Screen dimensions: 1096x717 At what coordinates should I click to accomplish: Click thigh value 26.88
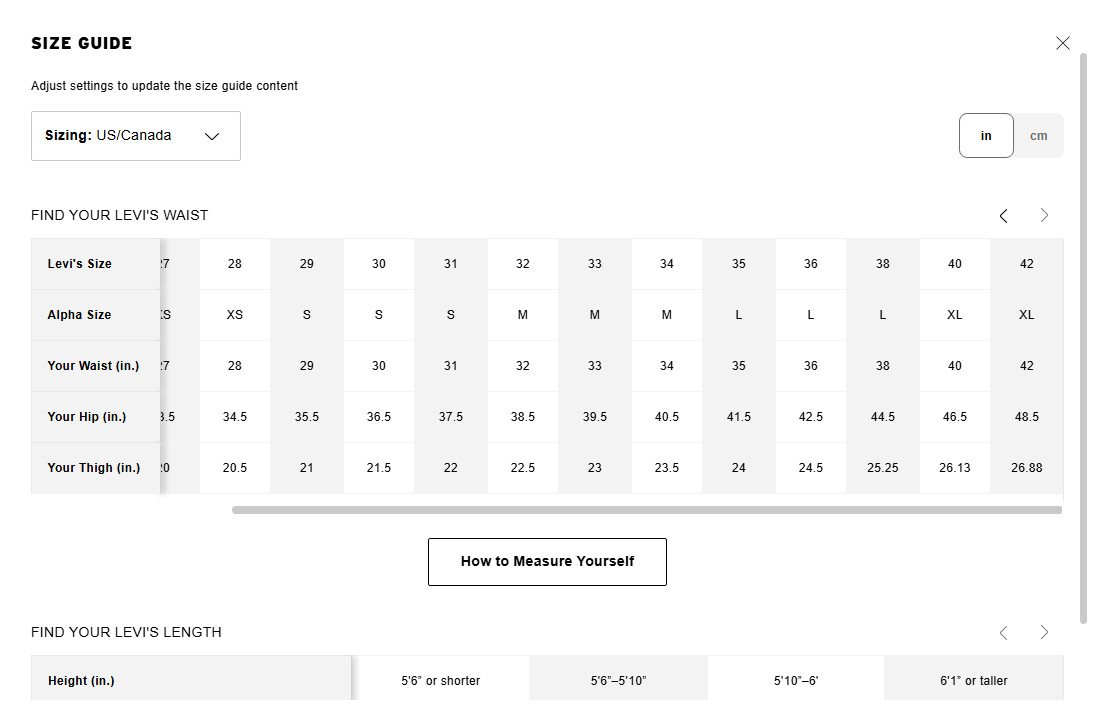pos(1027,468)
